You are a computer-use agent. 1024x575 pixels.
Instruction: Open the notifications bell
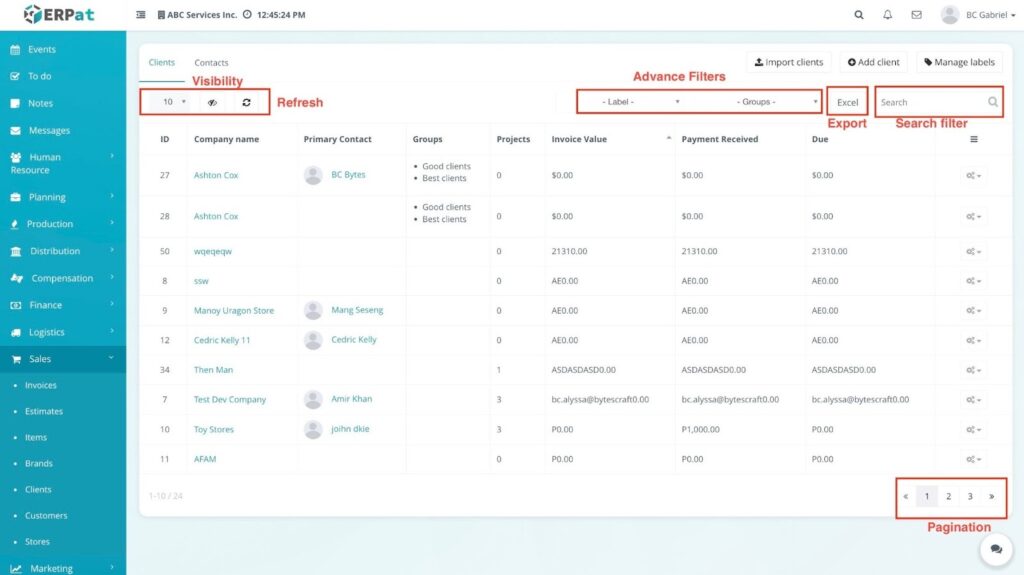point(888,15)
